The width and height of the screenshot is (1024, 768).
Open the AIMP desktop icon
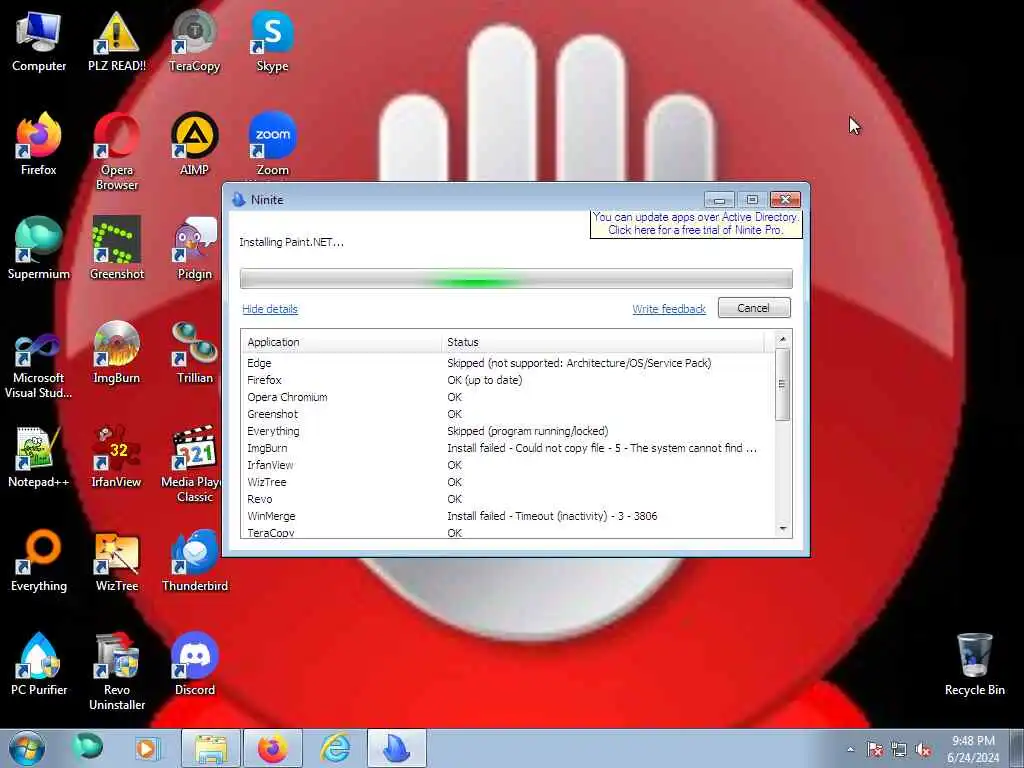[x=194, y=144]
